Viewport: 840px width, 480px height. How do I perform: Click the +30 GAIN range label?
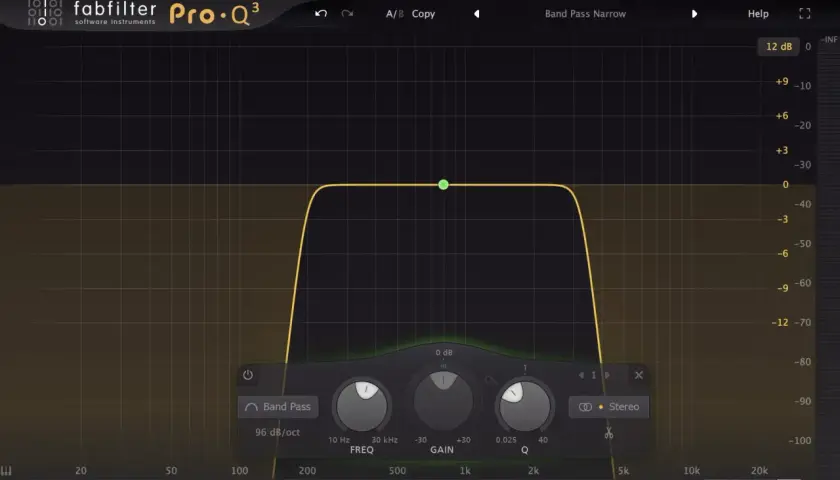point(463,440)
